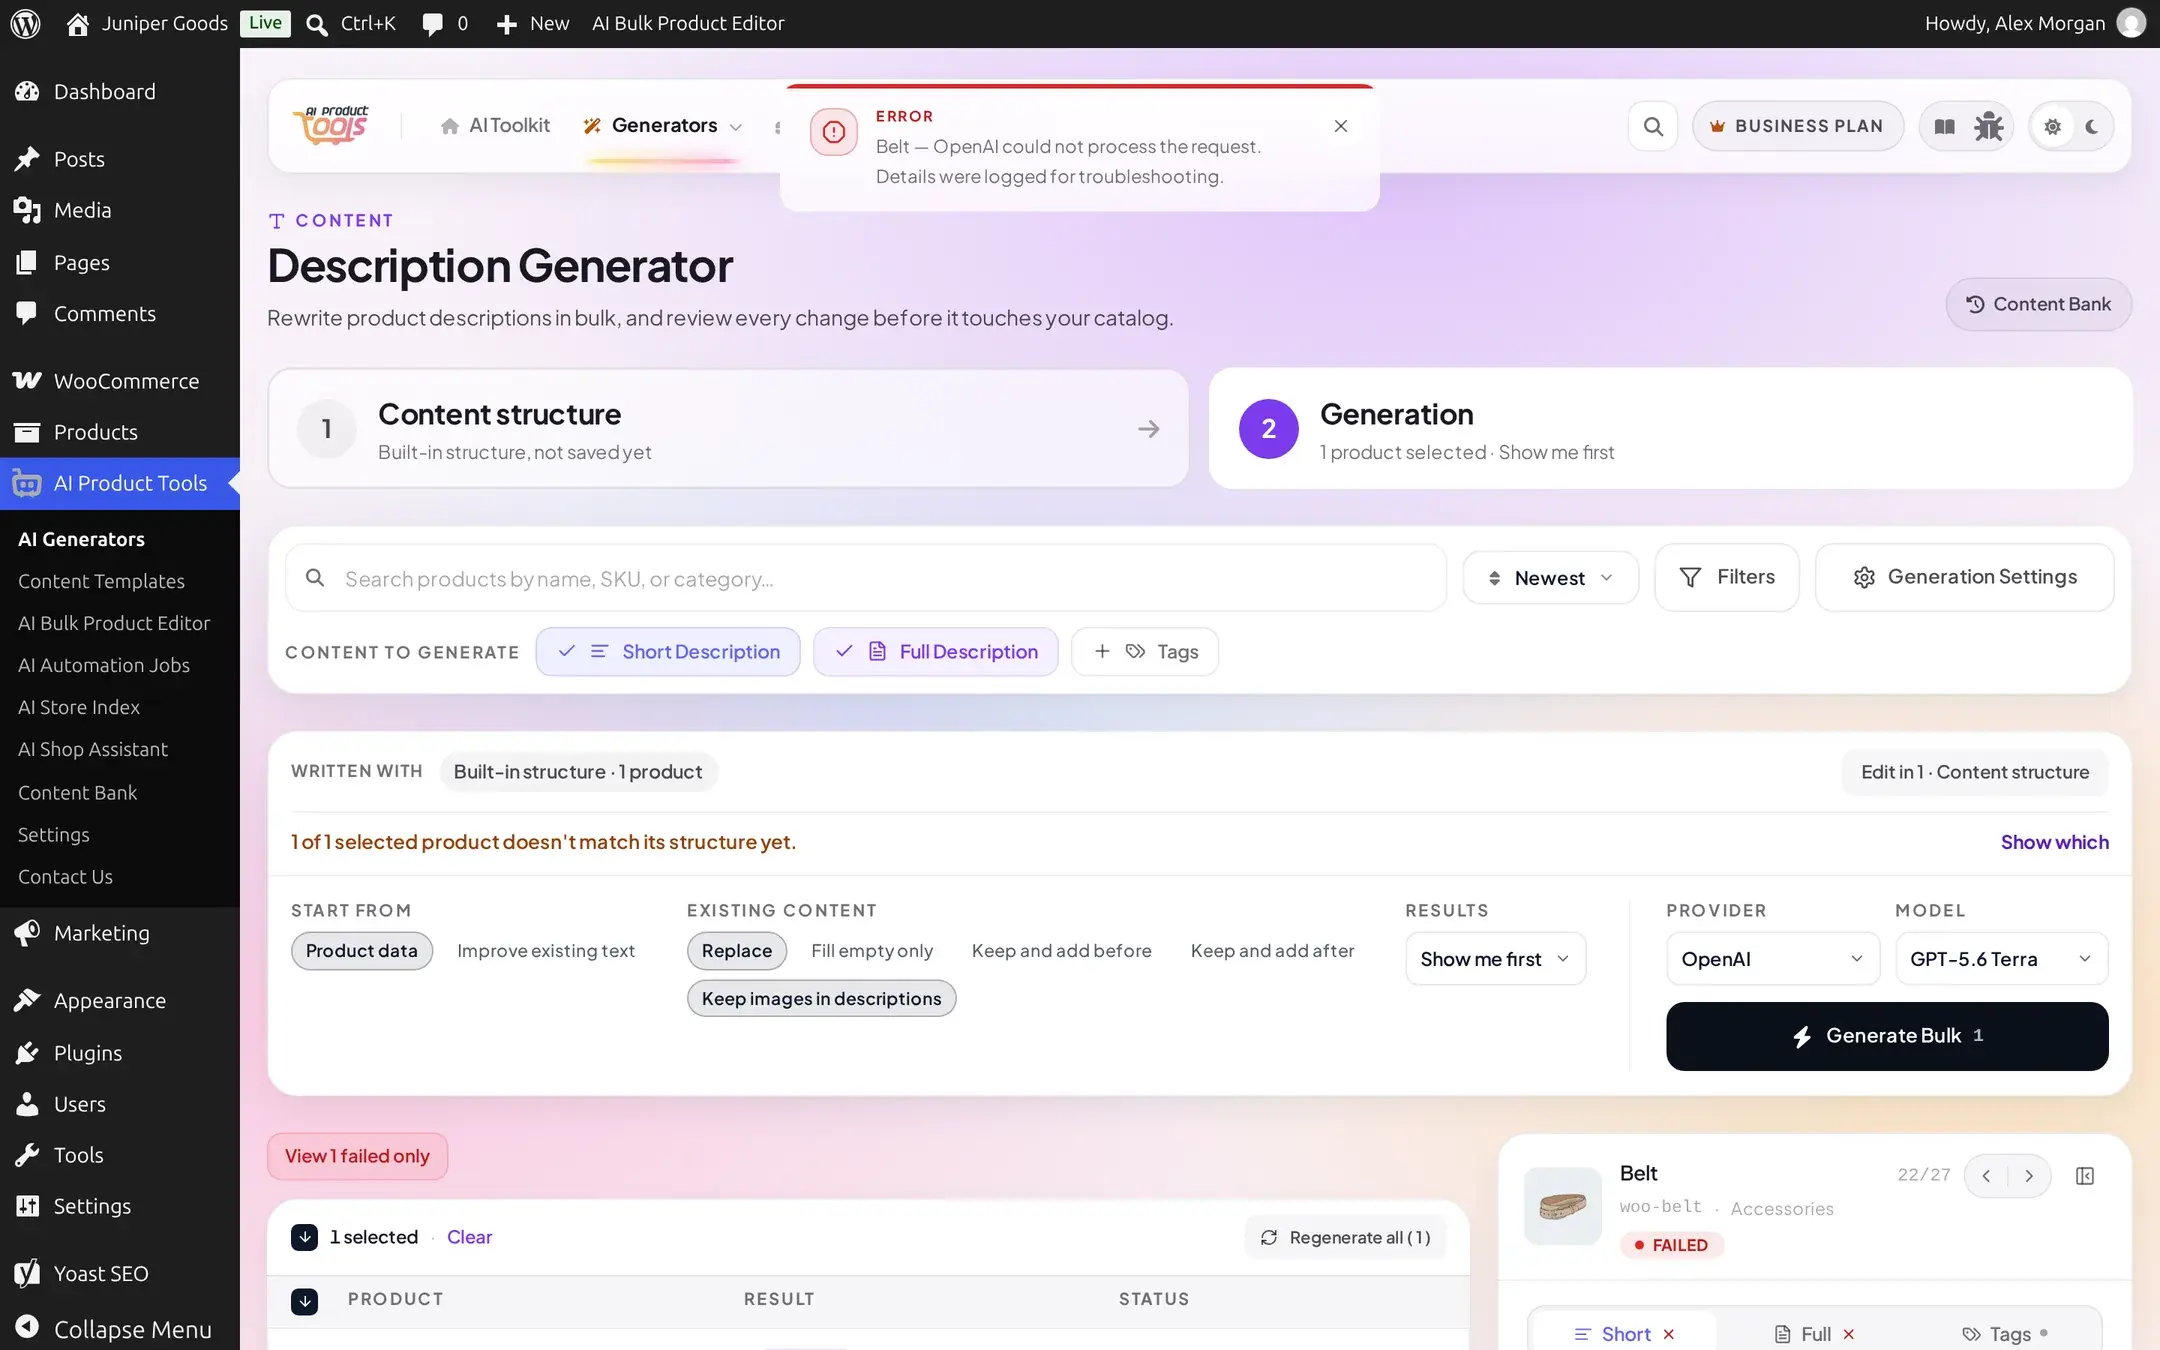Switch to the Tags tab
The height and width of the screenshot is (1350, 2160).
click(x=2006, y=1334)
